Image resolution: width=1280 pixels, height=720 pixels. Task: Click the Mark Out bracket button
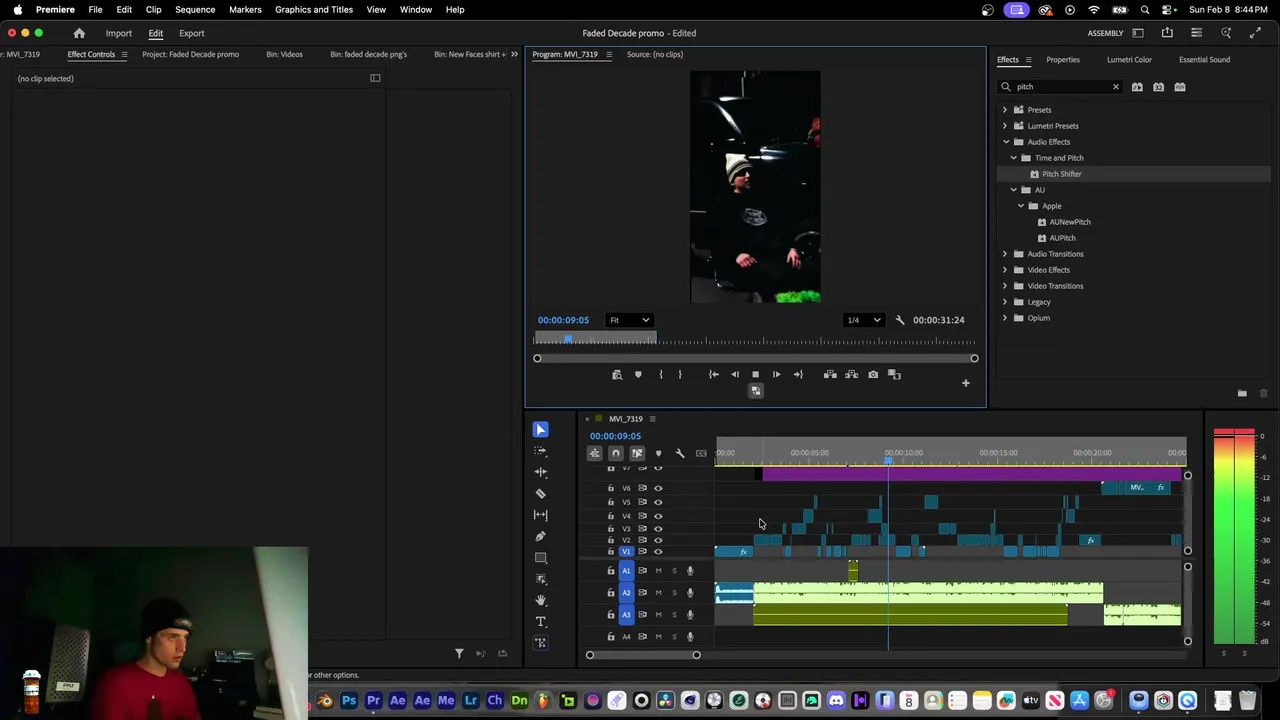[x=680, y=375]
